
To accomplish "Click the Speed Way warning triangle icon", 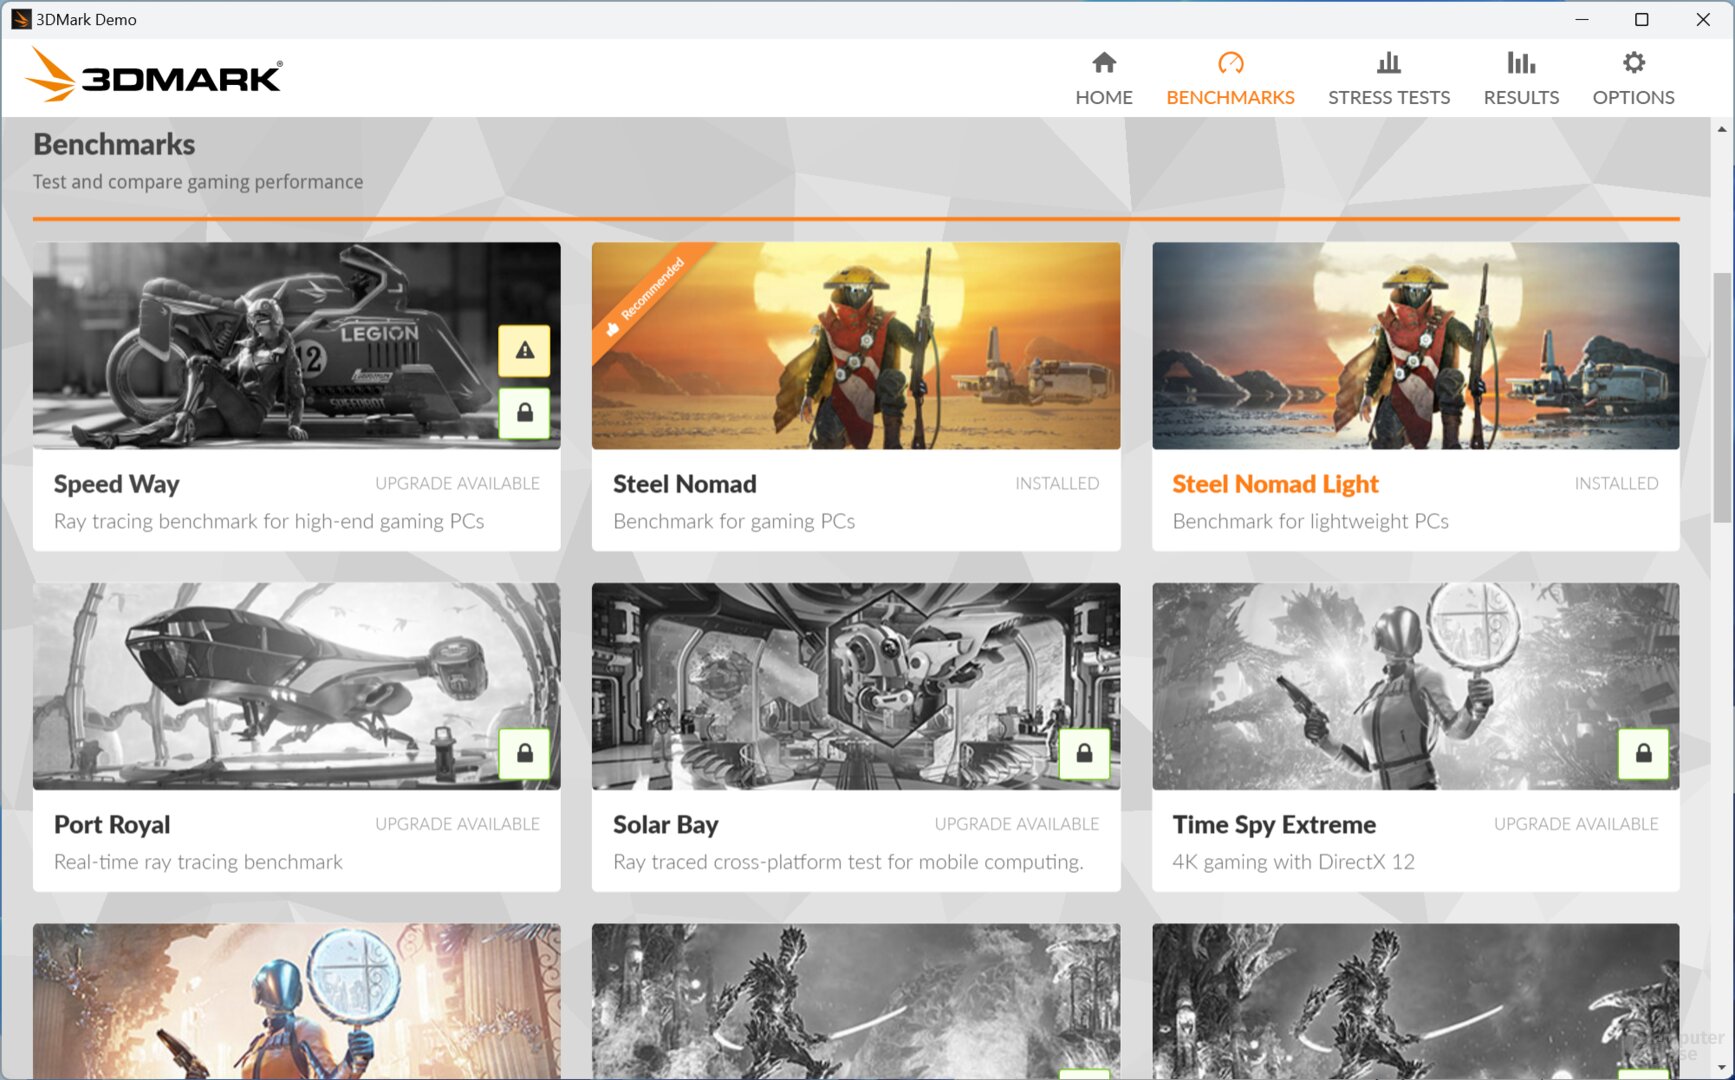I will pos(525,350).
